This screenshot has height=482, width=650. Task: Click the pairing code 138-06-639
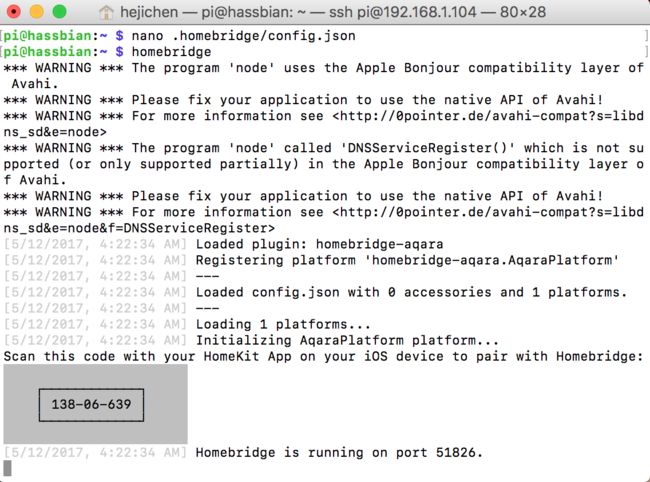pos(91,404)
